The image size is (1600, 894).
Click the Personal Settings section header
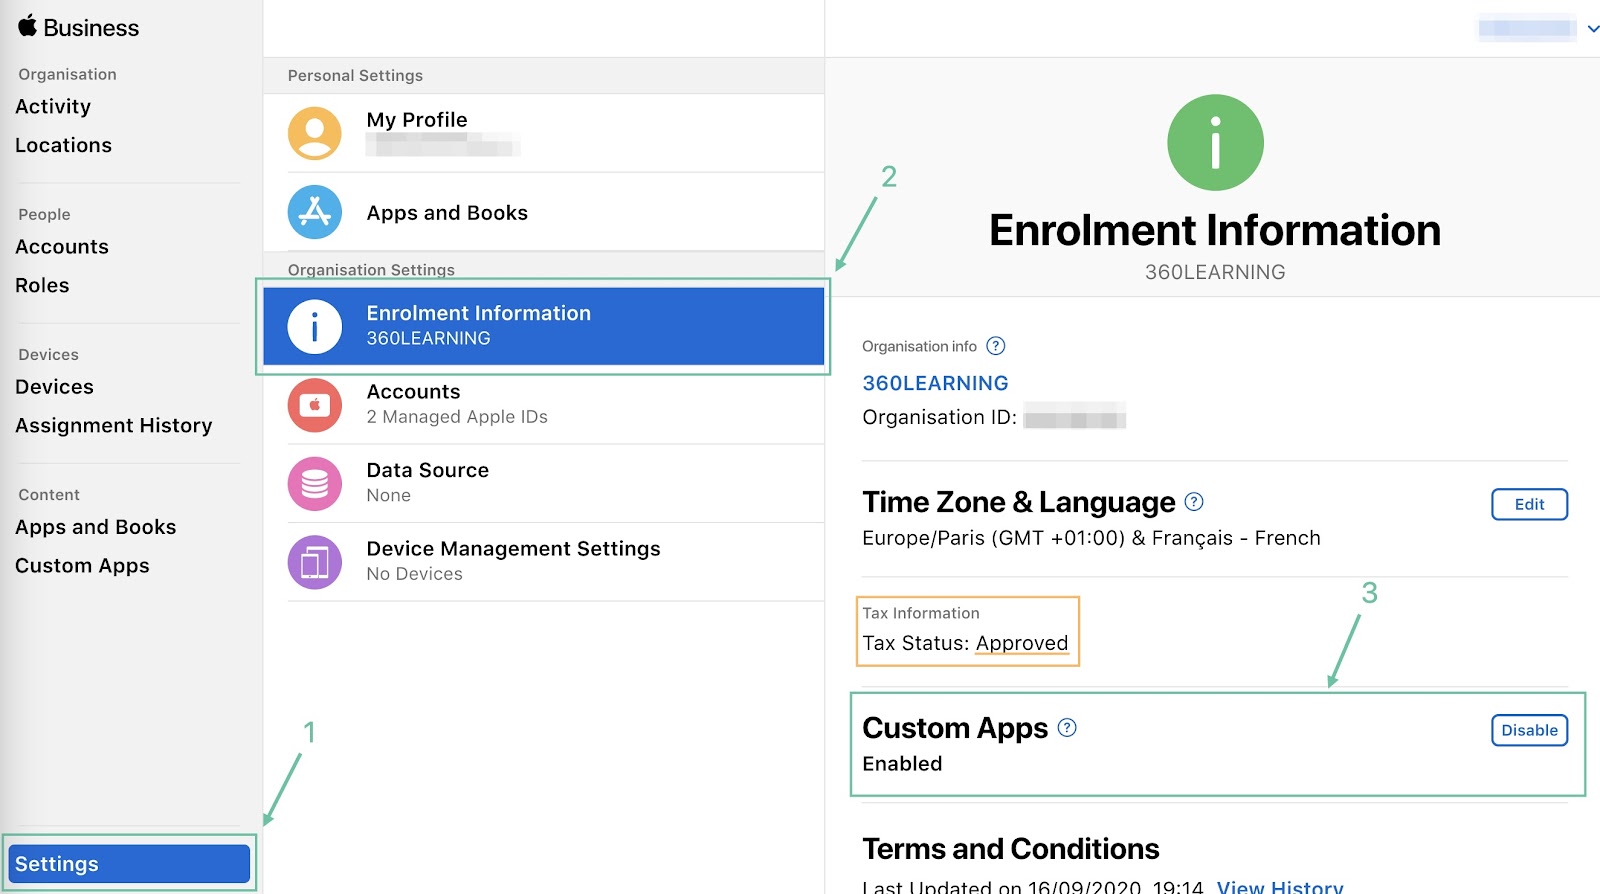click(x=355, y=76)
